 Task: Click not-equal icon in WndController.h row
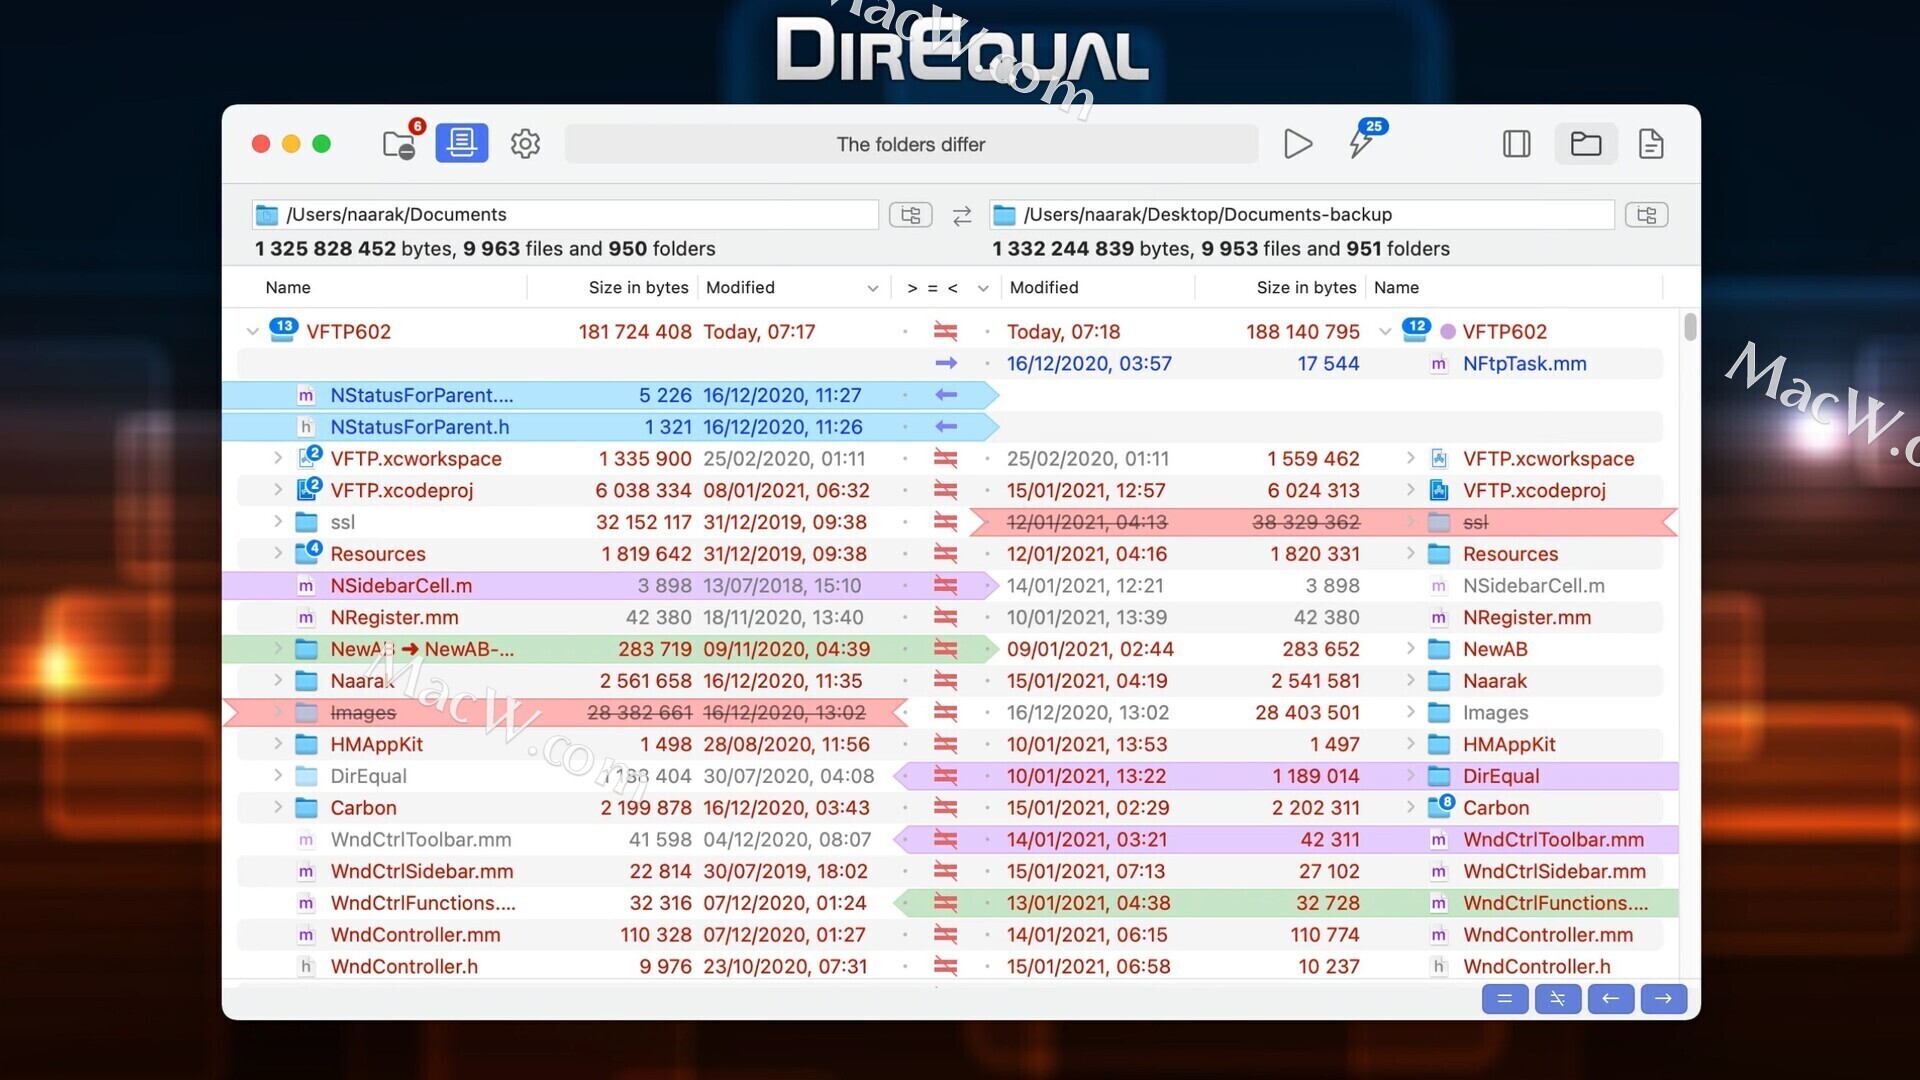point(946,966)
